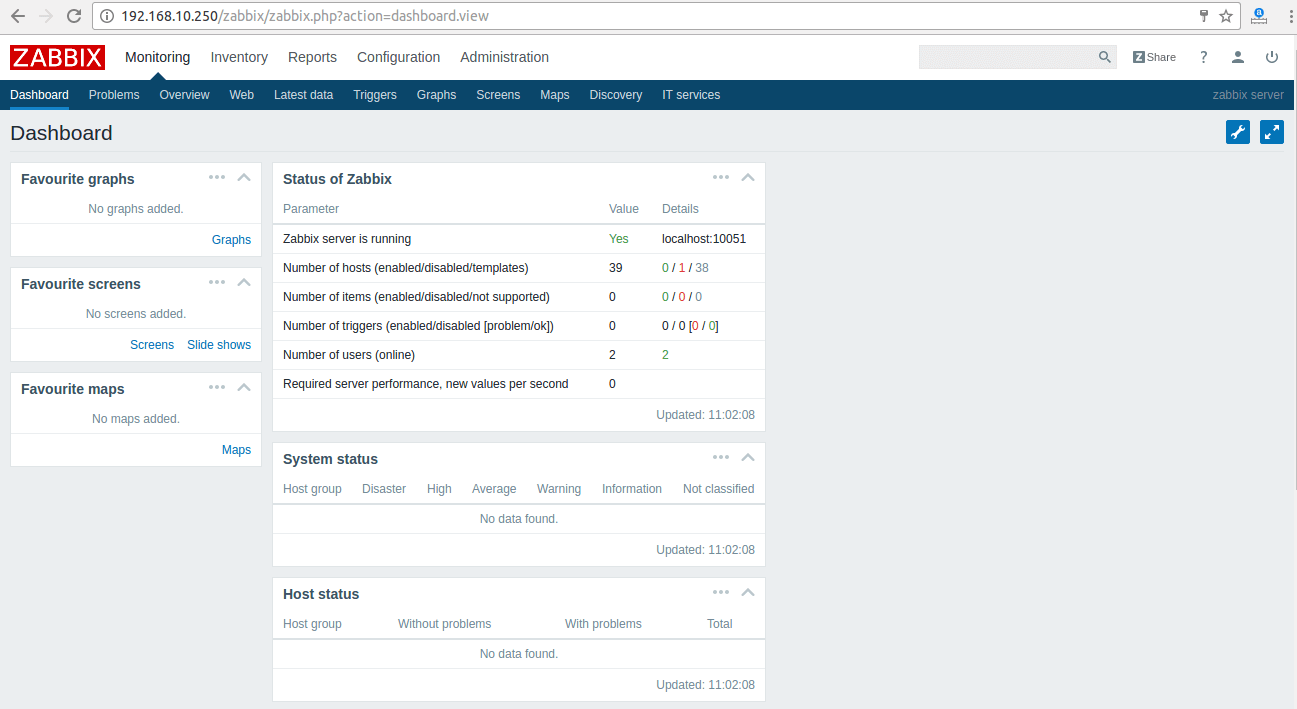Collapse the Status of Zabbix widget
The width and height of the screenshot is (1297, 709).
(x=747, y=178)
